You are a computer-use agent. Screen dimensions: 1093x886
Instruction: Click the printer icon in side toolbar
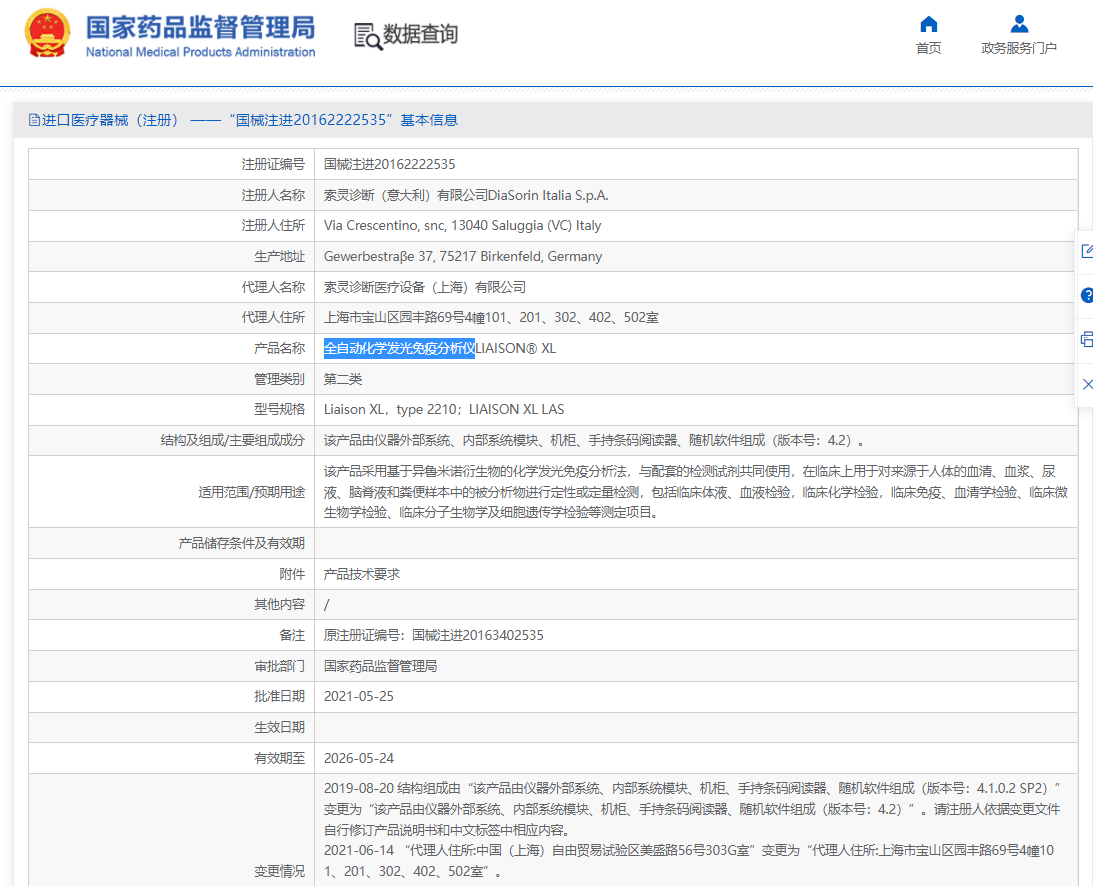tap(1087, 339)
